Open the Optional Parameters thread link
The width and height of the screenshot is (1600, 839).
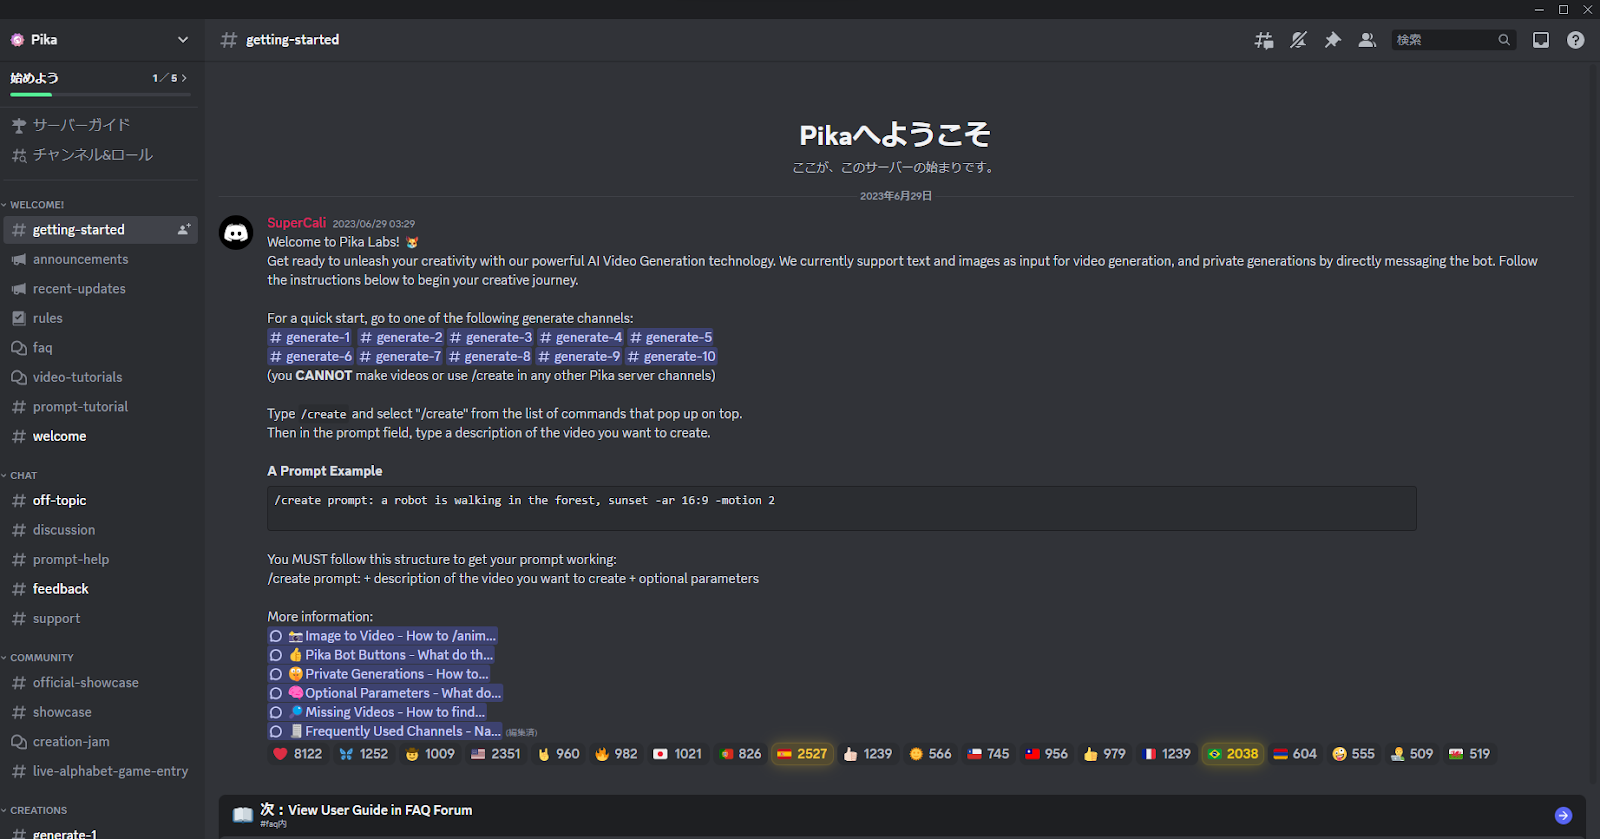[385, 693]
